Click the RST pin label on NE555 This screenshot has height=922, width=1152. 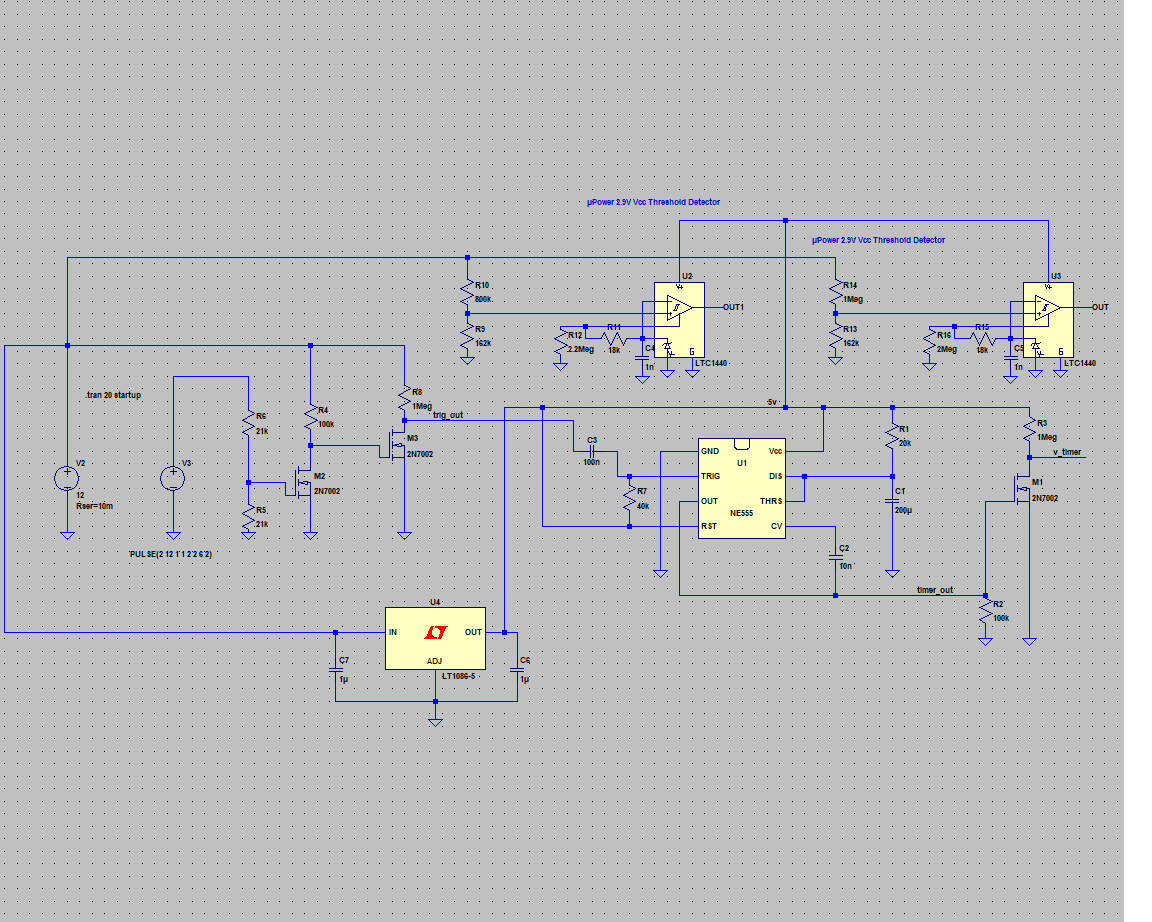(x=708, y=526)
